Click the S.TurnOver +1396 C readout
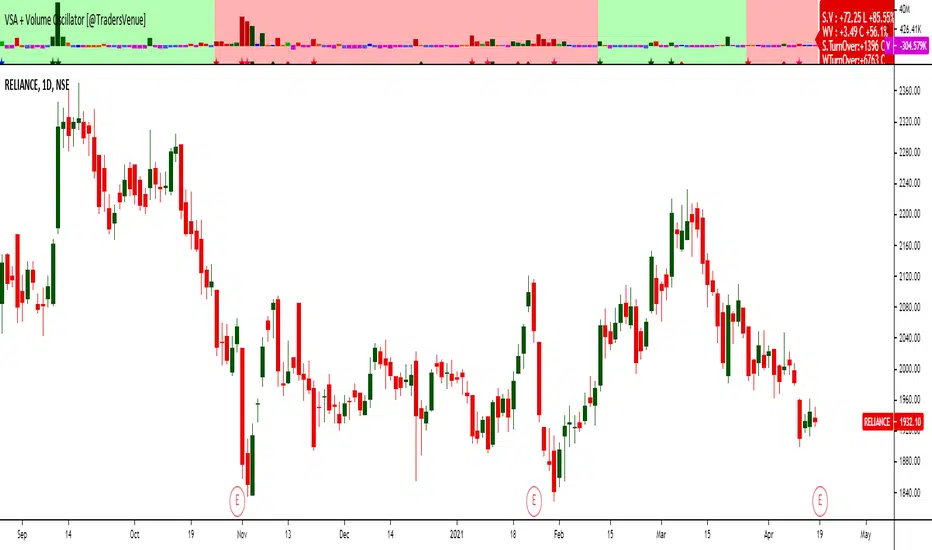 click(x=854, y=46)
